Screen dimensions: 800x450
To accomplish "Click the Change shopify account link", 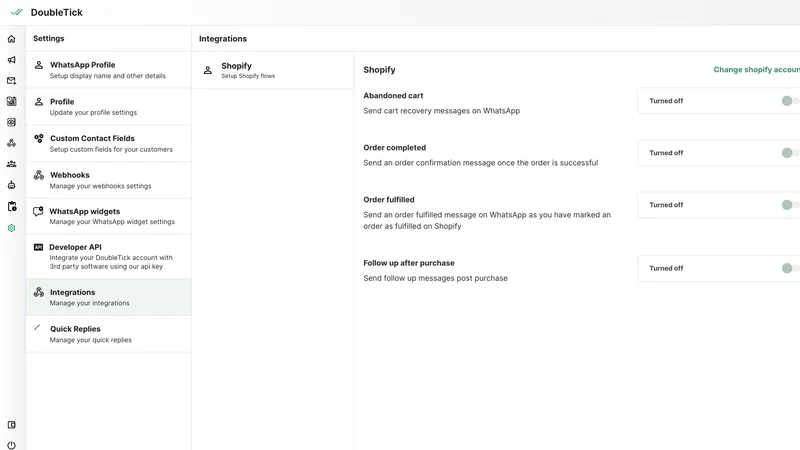I will [757, 69].
